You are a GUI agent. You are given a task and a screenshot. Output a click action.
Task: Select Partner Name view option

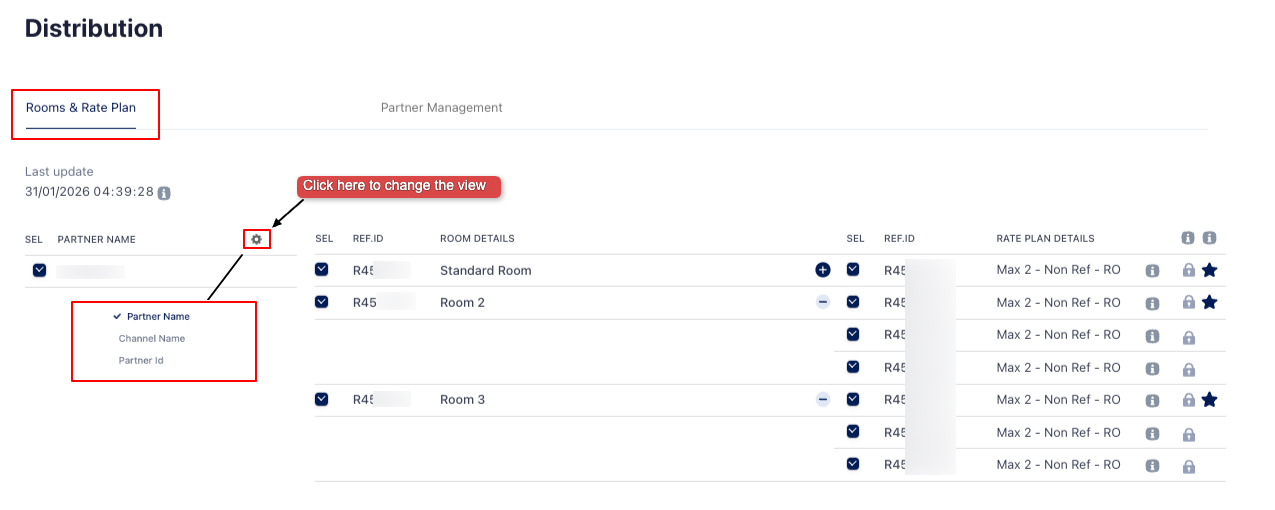point(158,316)
